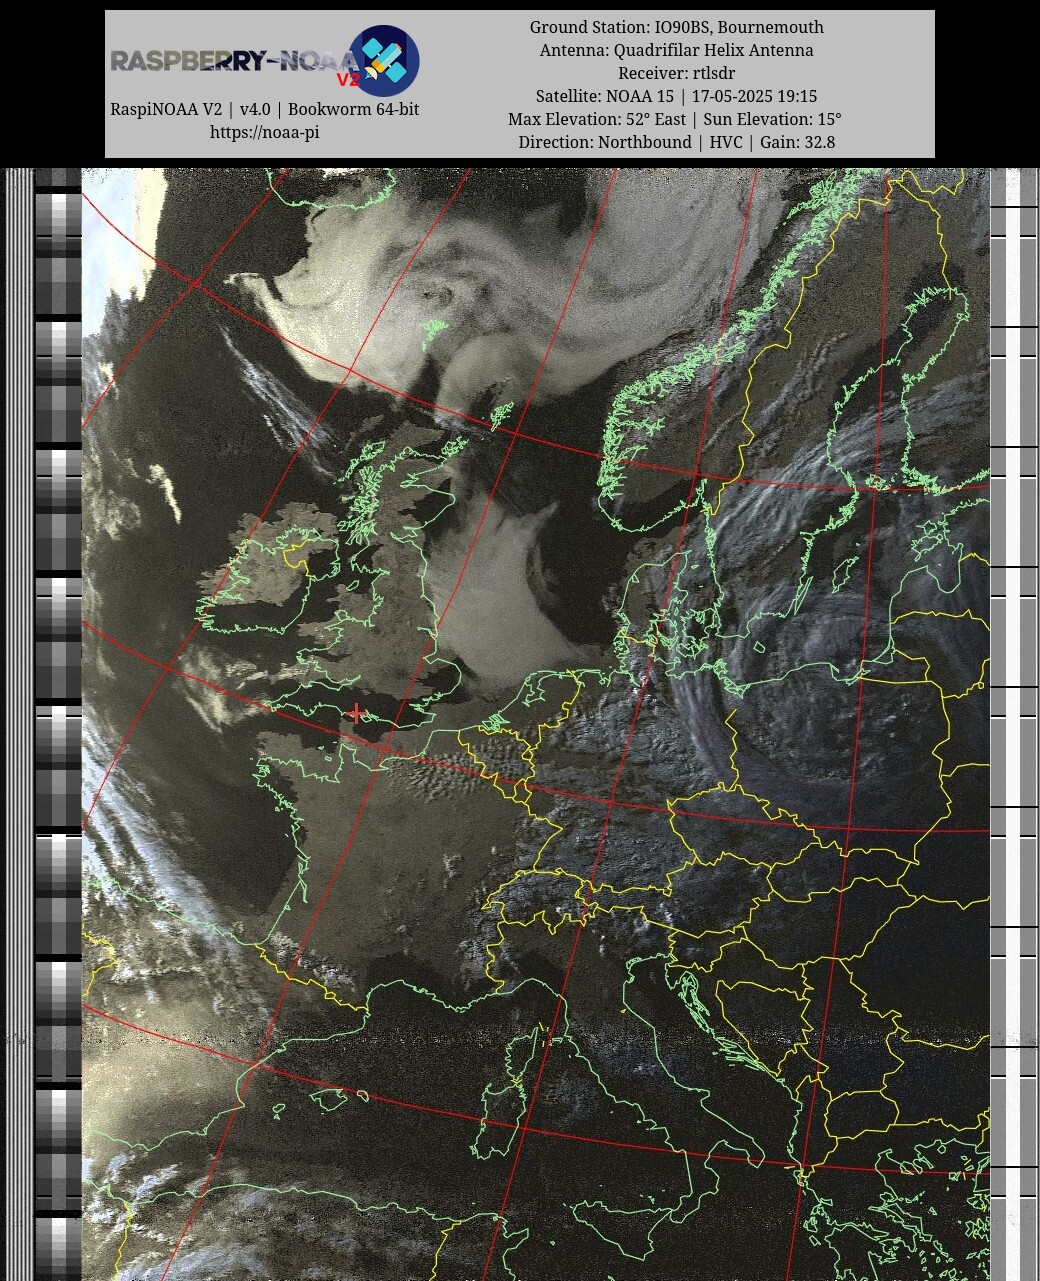Select the Antenna: Quadrifilar Helix Antenna text
Screen dimensions: 1040x1281
click(677, 50)
